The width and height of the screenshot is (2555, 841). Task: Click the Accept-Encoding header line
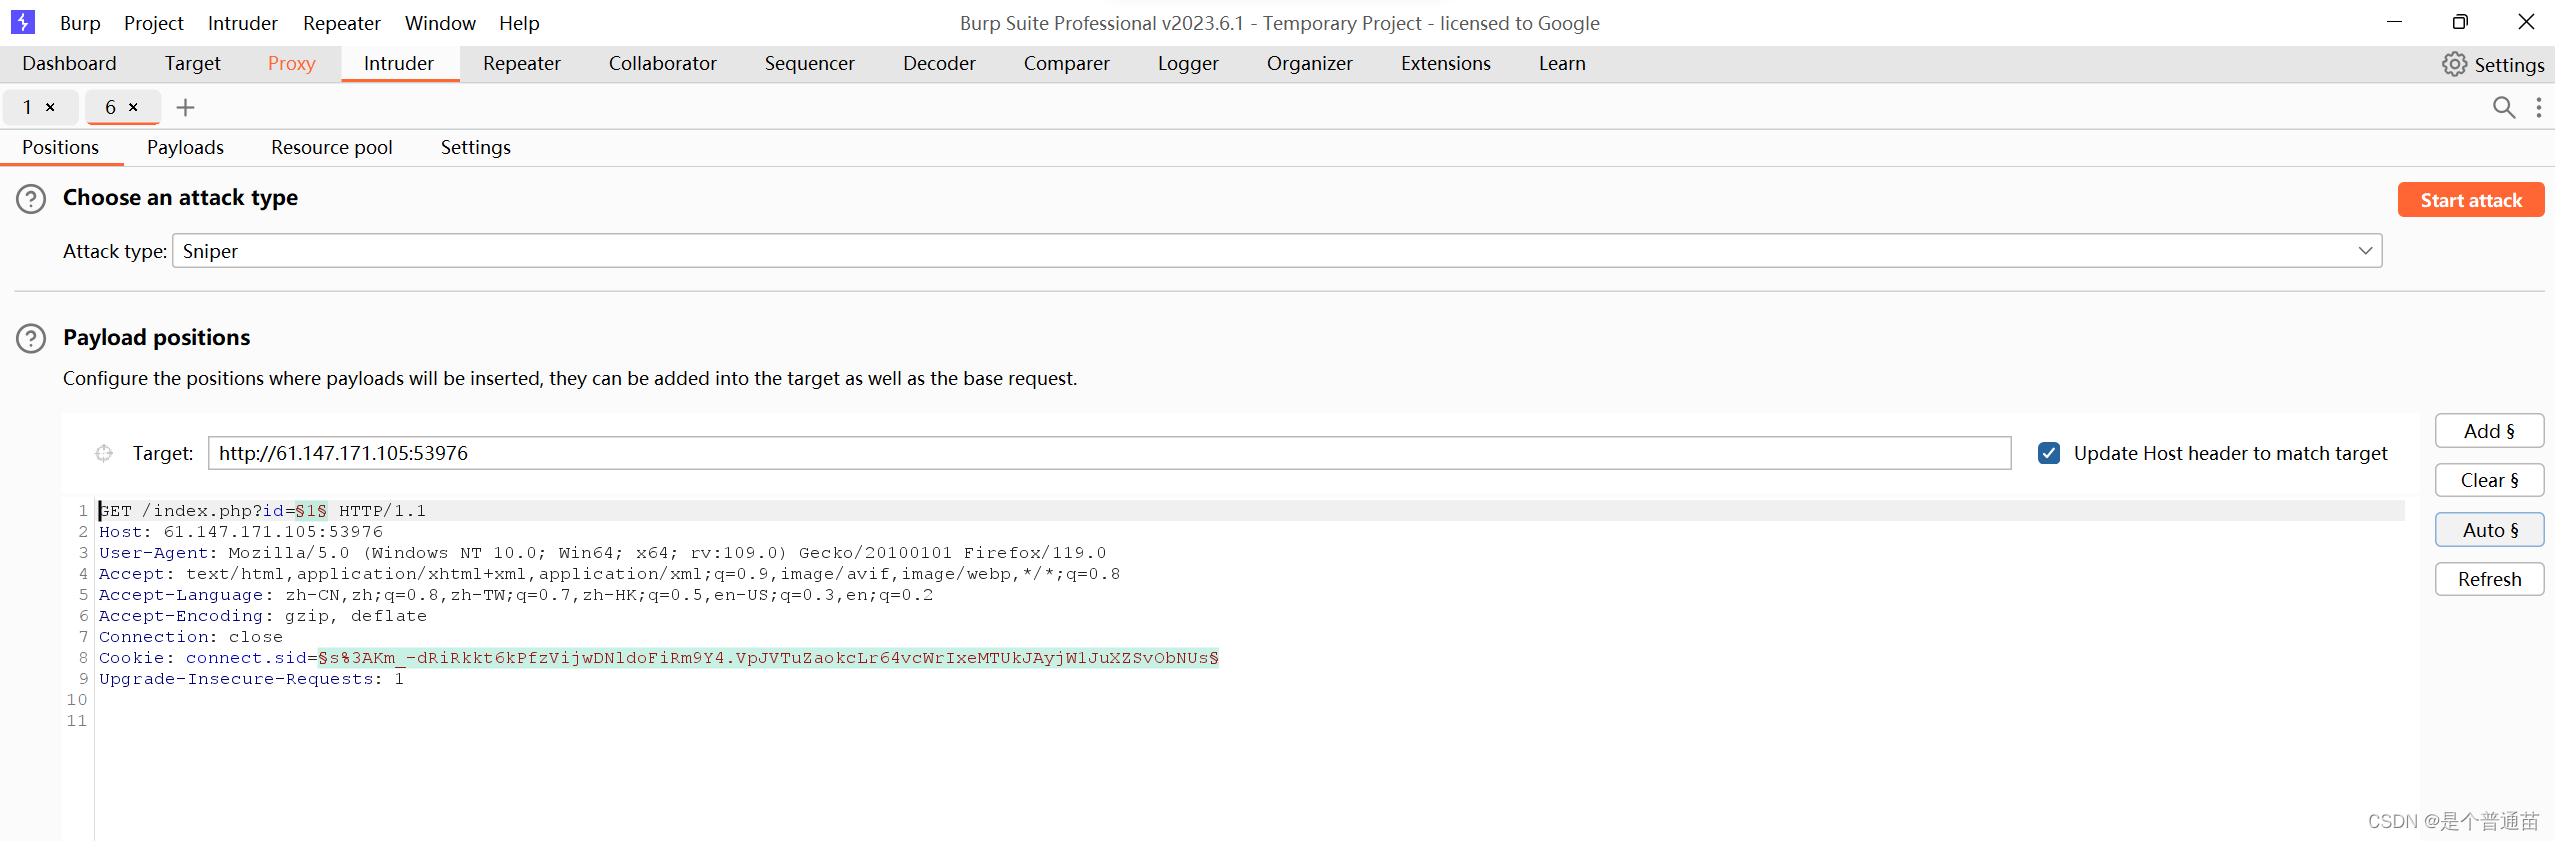pos(262,616)
